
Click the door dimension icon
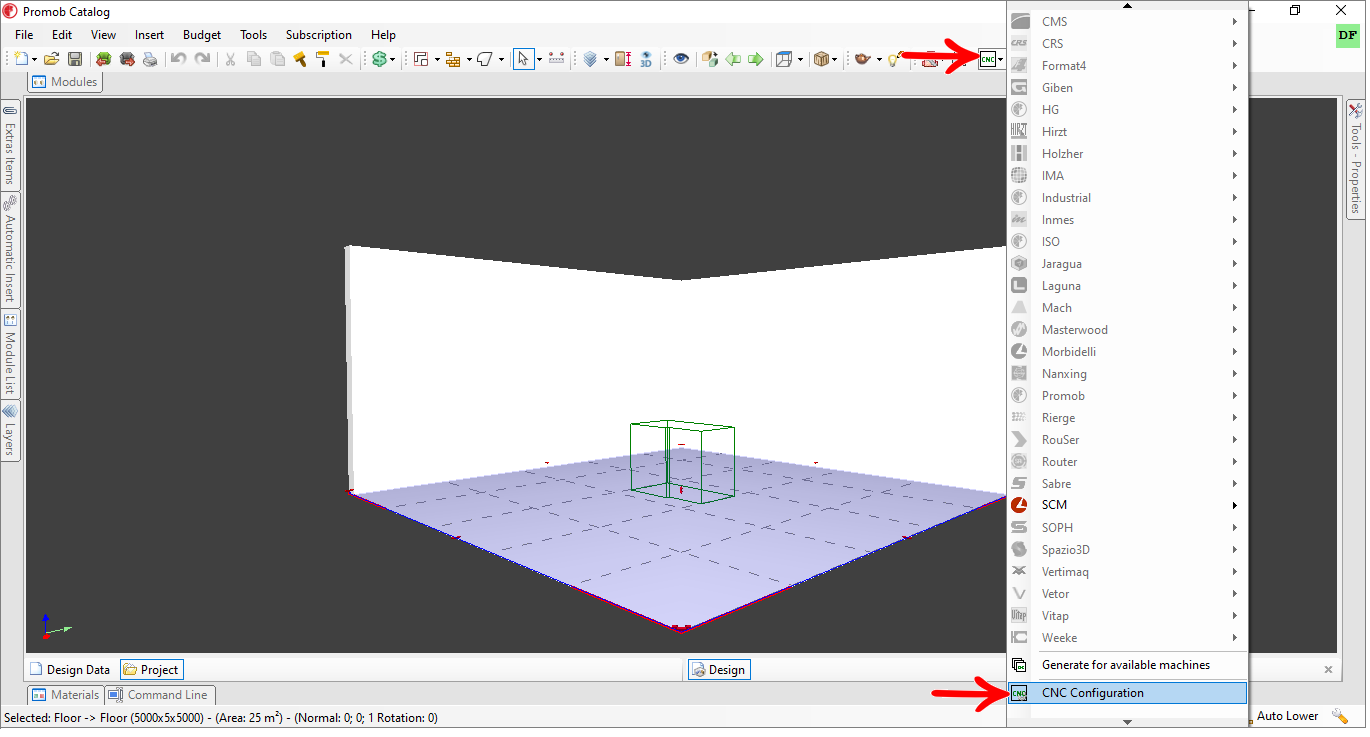point(623,59)
